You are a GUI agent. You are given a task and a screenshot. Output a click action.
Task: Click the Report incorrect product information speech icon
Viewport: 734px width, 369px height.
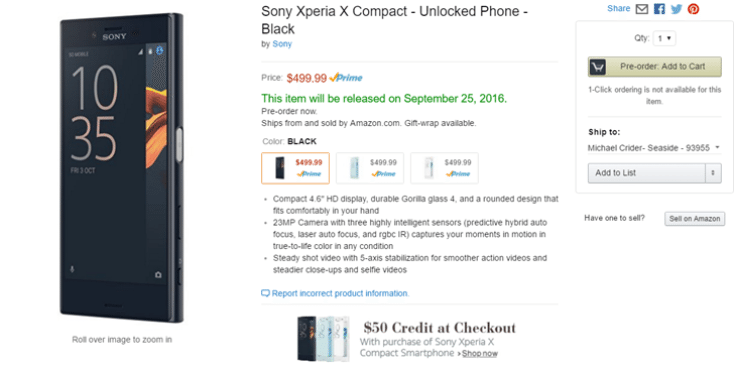265,293
